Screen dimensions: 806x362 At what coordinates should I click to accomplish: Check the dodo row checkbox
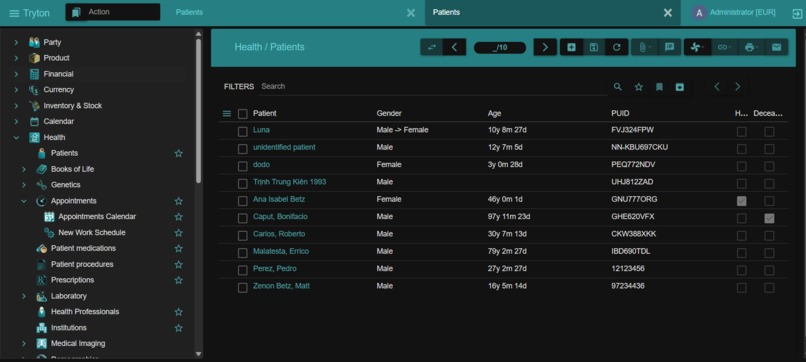pos(243,166)
